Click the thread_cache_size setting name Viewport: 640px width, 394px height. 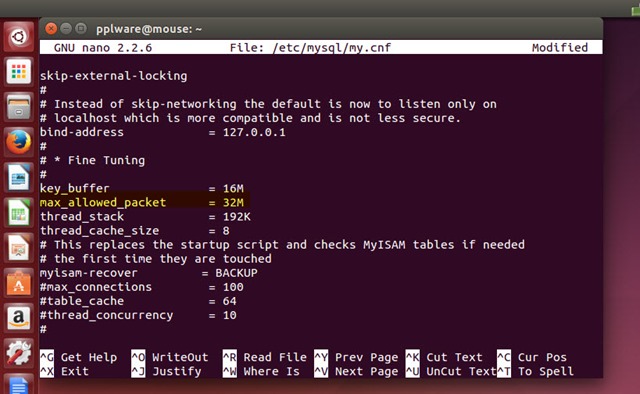click(x=99, y=231)
